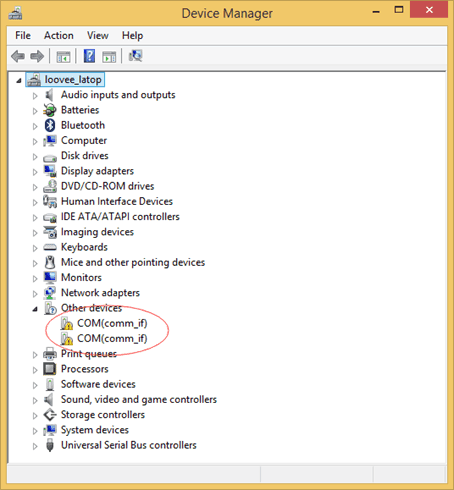The image size is (454, 490).
Task: Expand the Network adapters node
Action: (35, 294)
